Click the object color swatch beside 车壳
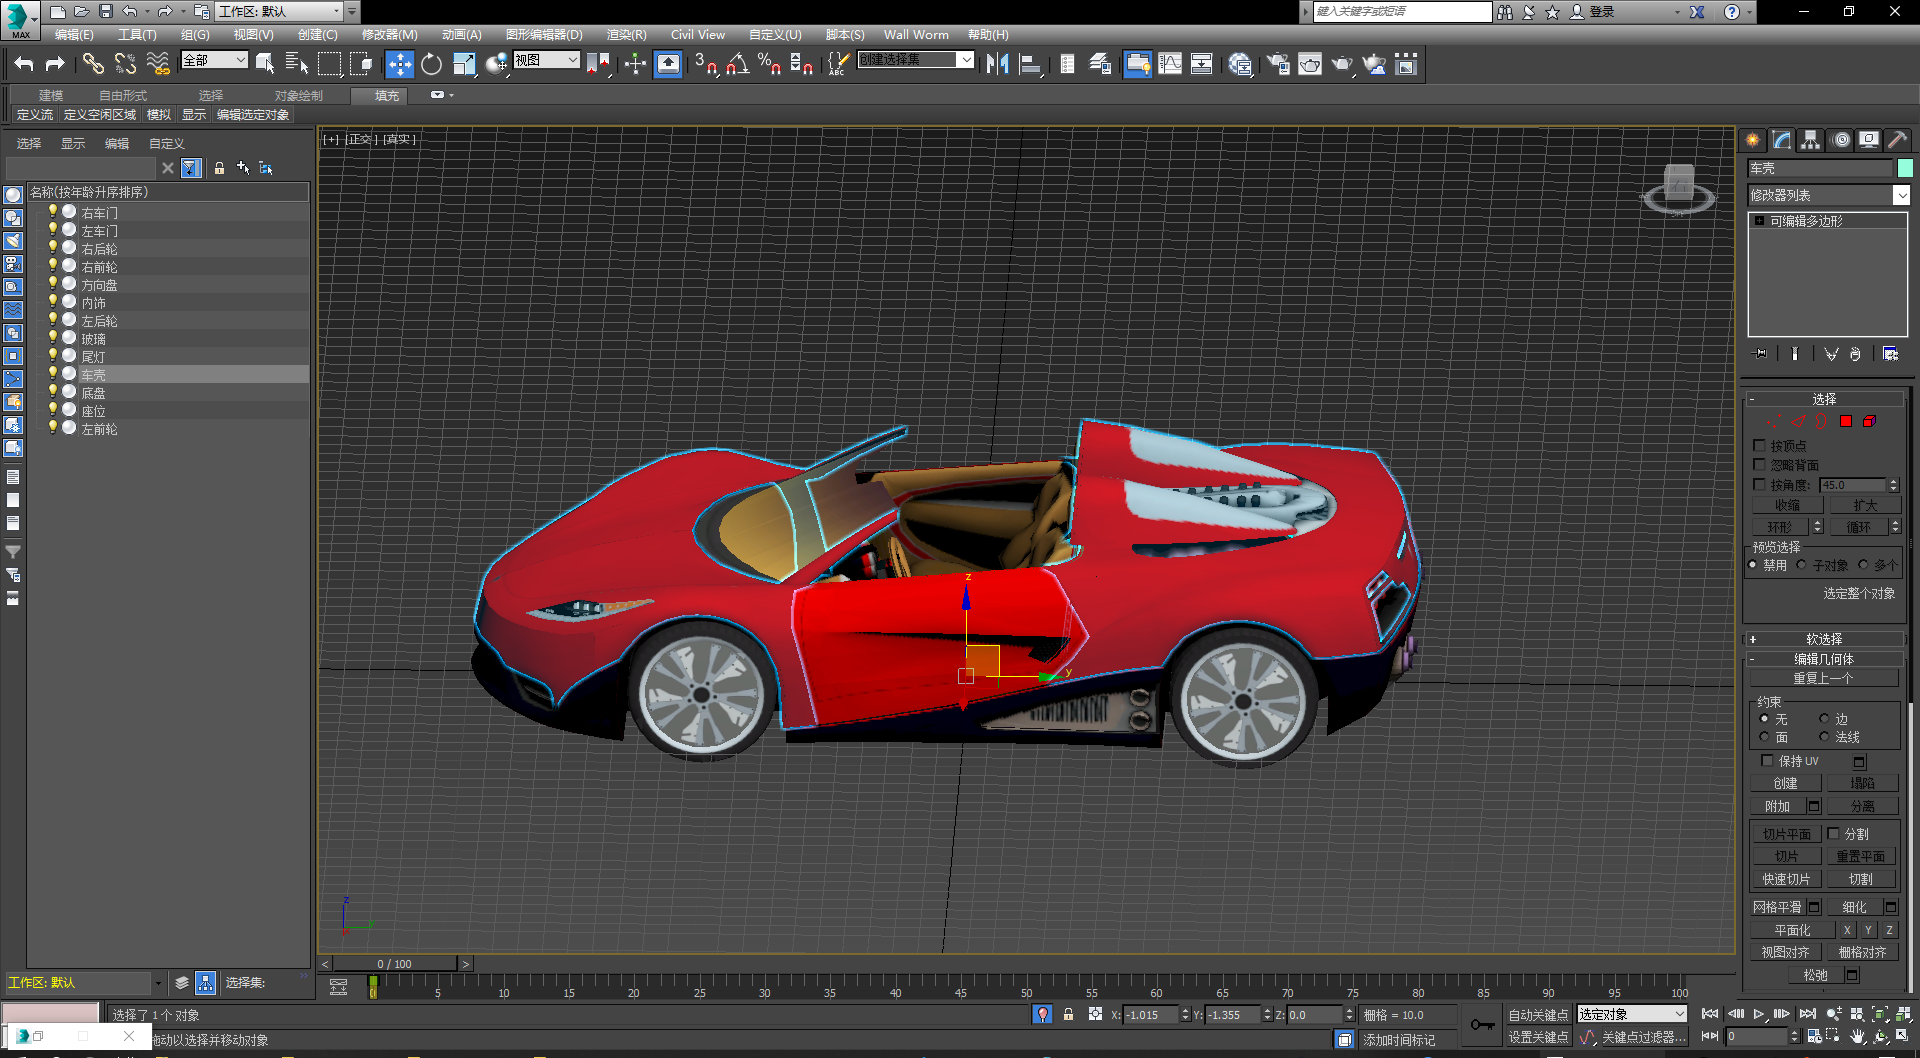The image size is (1920, 1058). 1905,169
